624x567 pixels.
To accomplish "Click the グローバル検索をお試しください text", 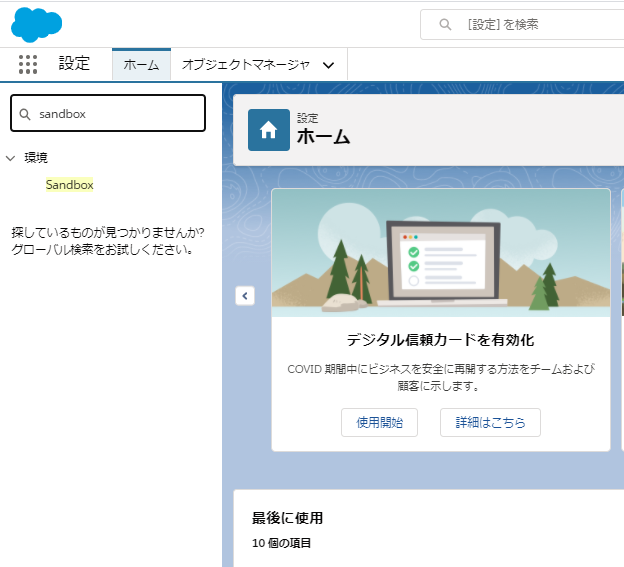I will pos(103,250).
